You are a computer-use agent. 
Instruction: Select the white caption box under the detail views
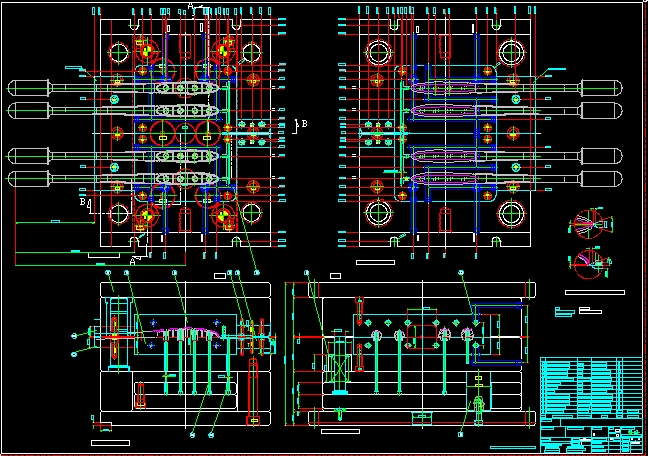(x=595, y=292)
